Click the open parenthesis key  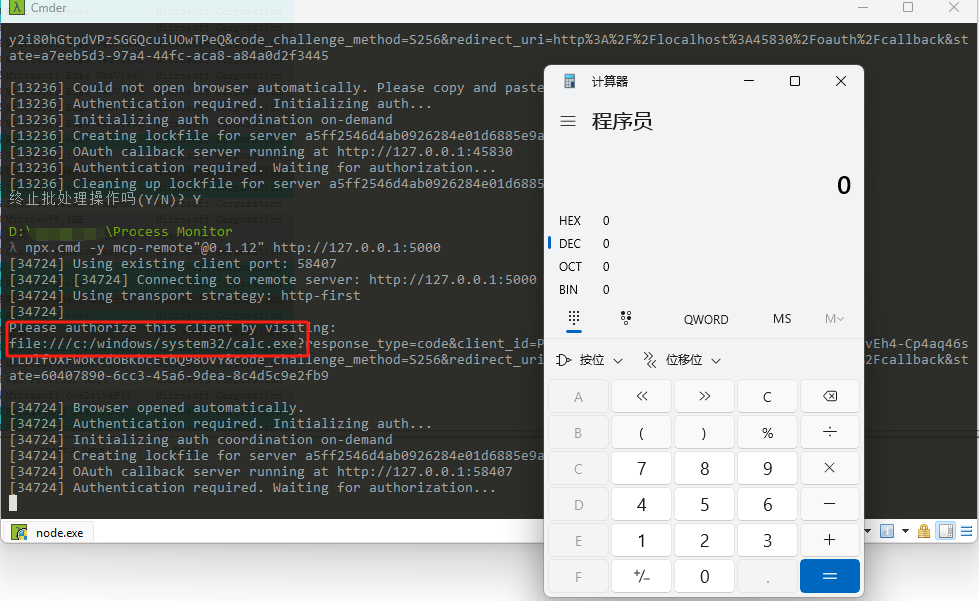point(641,432)
